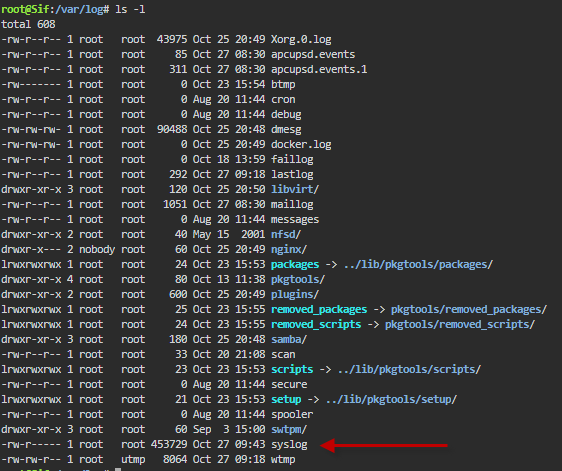Click the syslog size value 453729
Image resolution: width=562 pixels, height=471 pixels.
pos(169,444)
